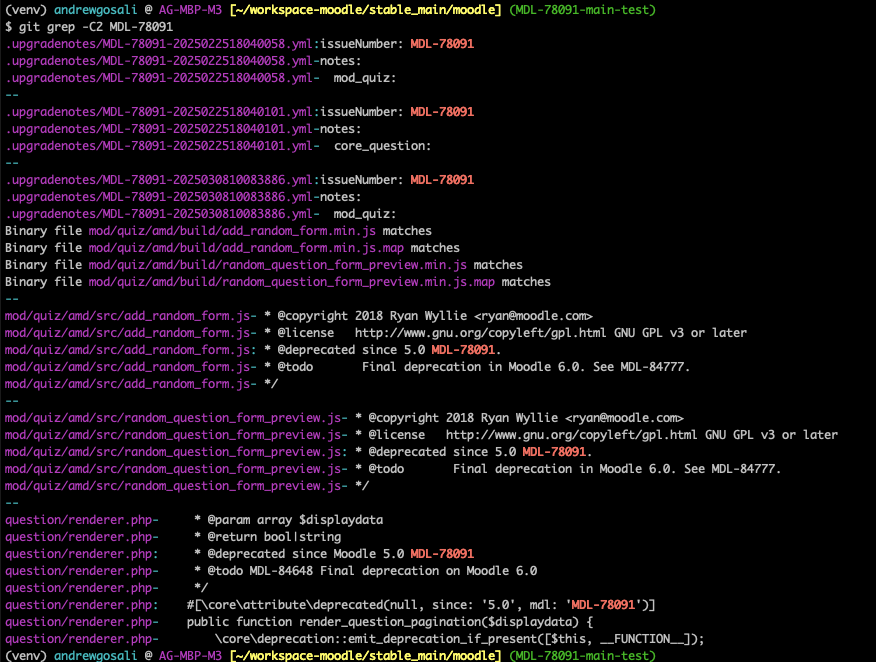Viewport: 876px width, 662px height.
Task: Click the yellow workspace path in first prompt line
Action: pyautogui.click(x=365, y=9)
